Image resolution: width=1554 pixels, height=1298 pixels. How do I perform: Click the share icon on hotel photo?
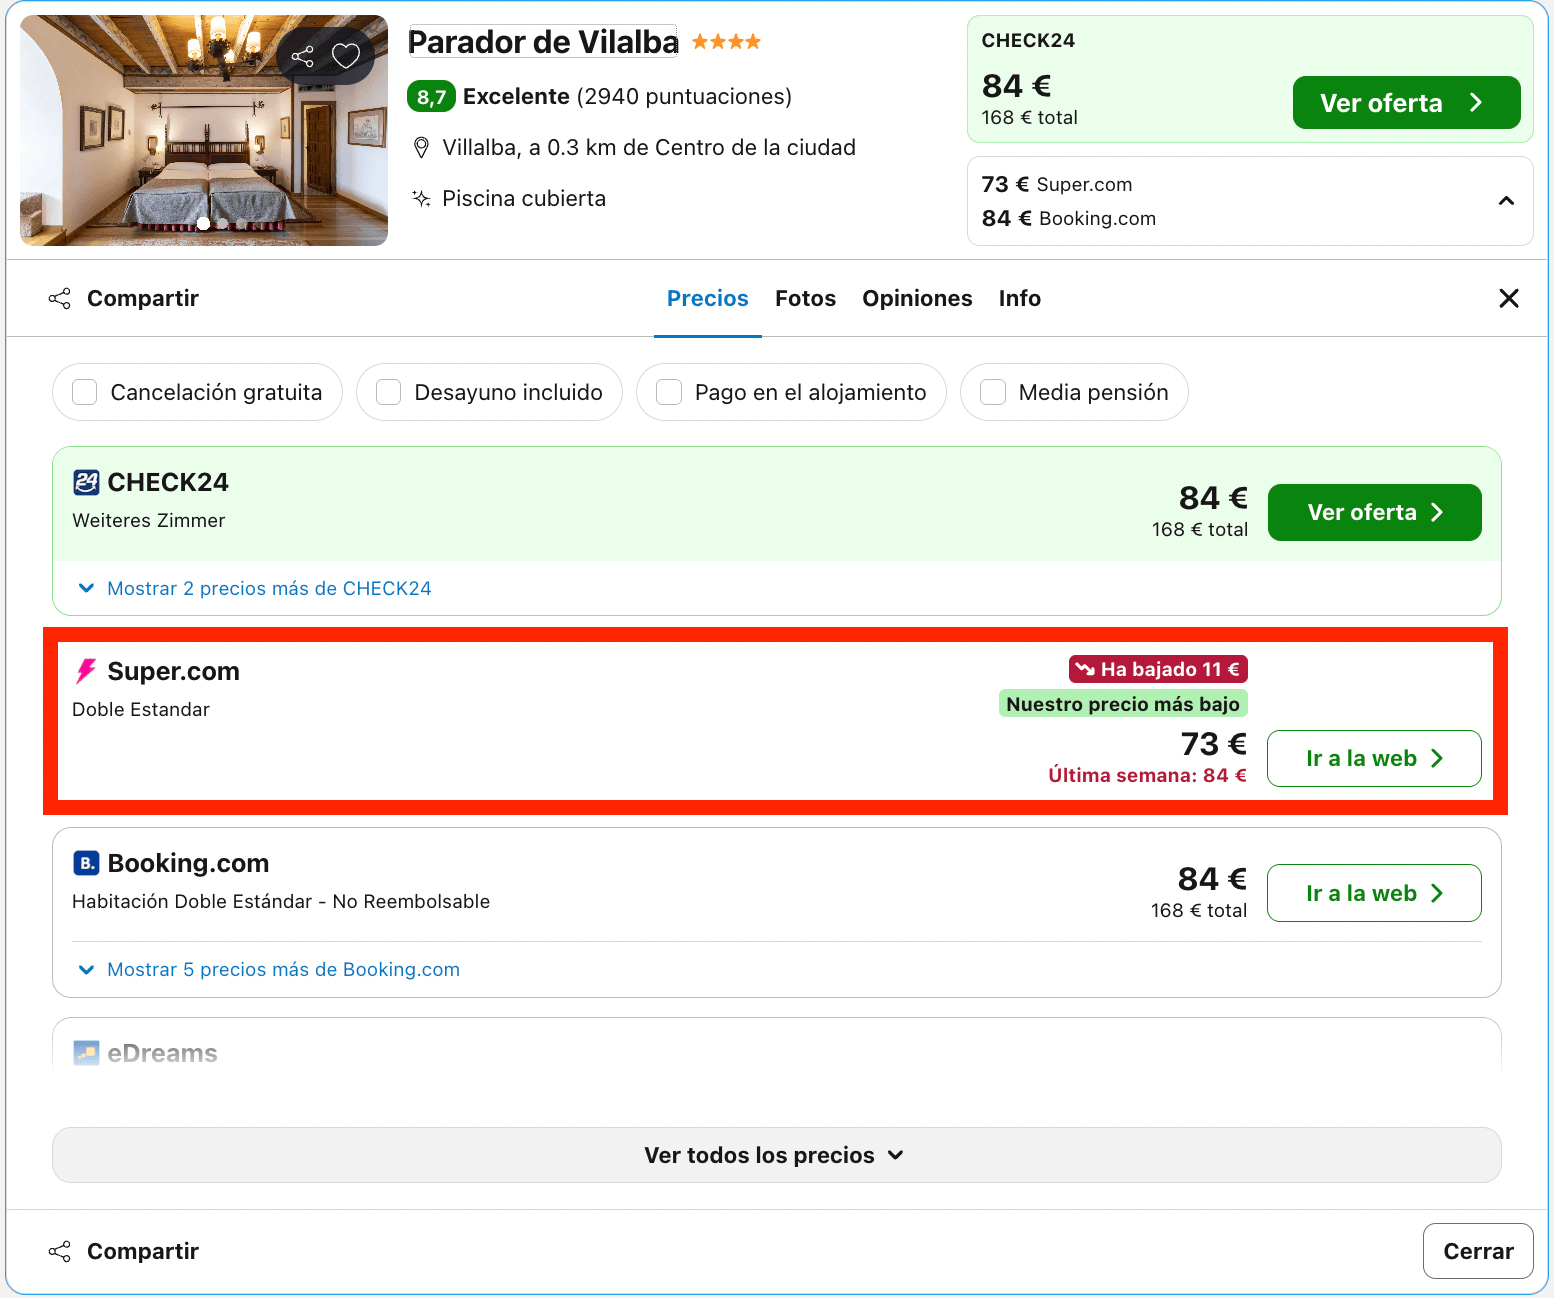(x=302, y=56)
